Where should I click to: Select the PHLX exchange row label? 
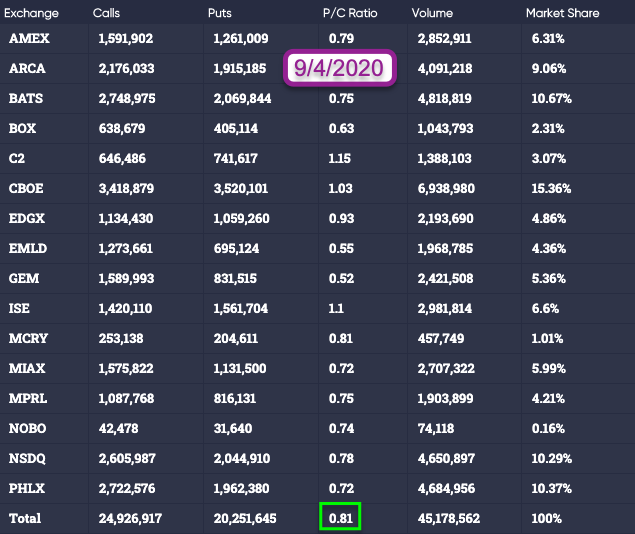coord(26,488)
